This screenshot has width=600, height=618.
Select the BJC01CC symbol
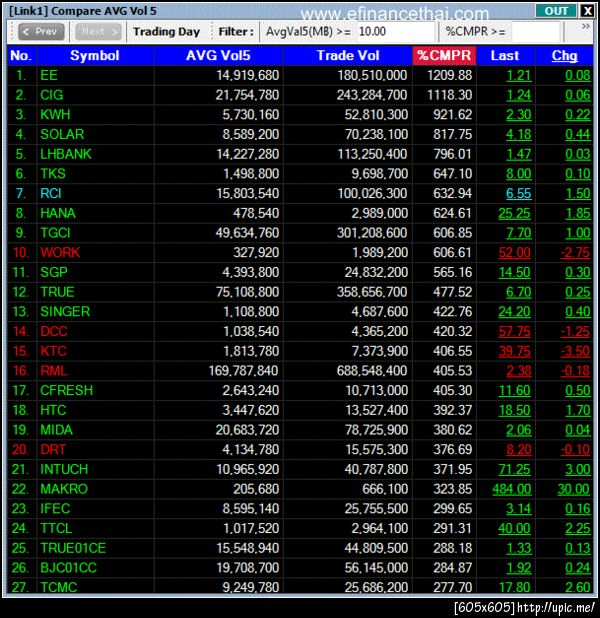pyautogui.click(x=68, y=568)
